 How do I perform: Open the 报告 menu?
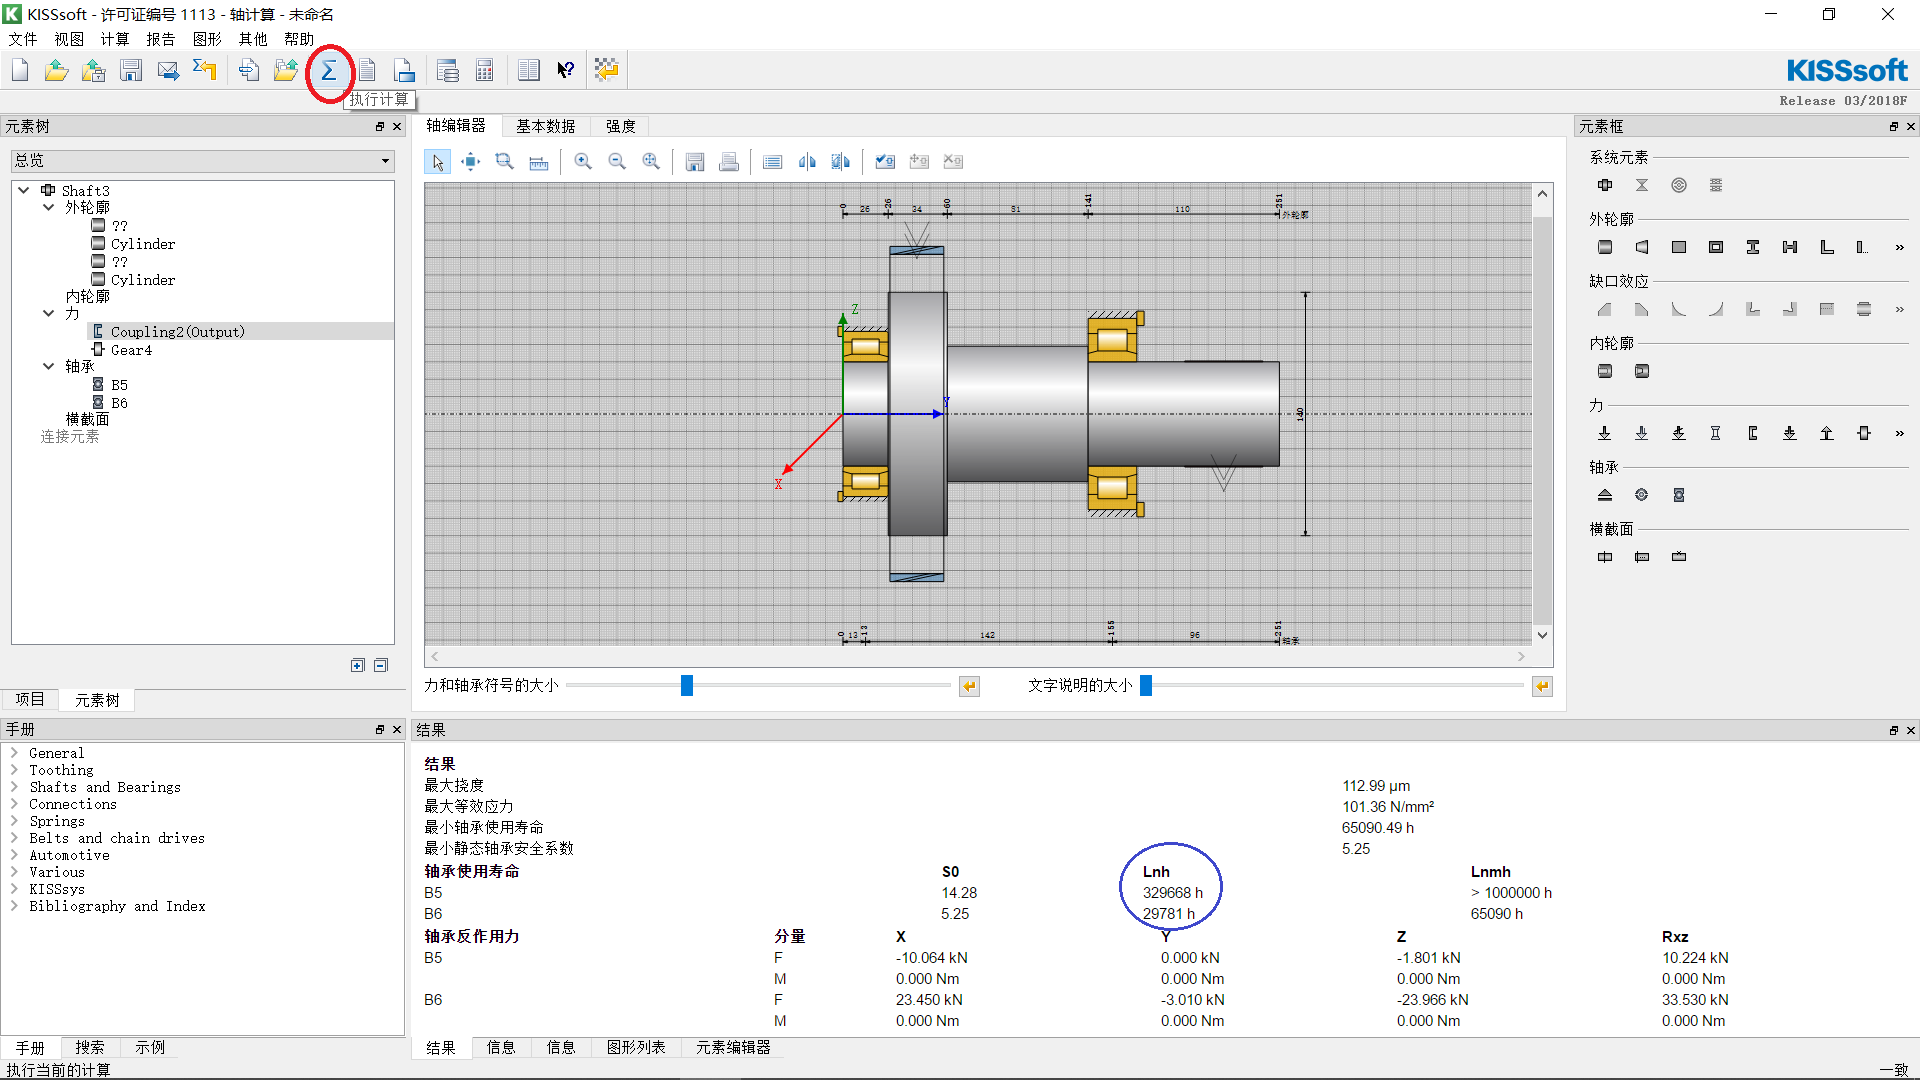[x=161, y=39]
